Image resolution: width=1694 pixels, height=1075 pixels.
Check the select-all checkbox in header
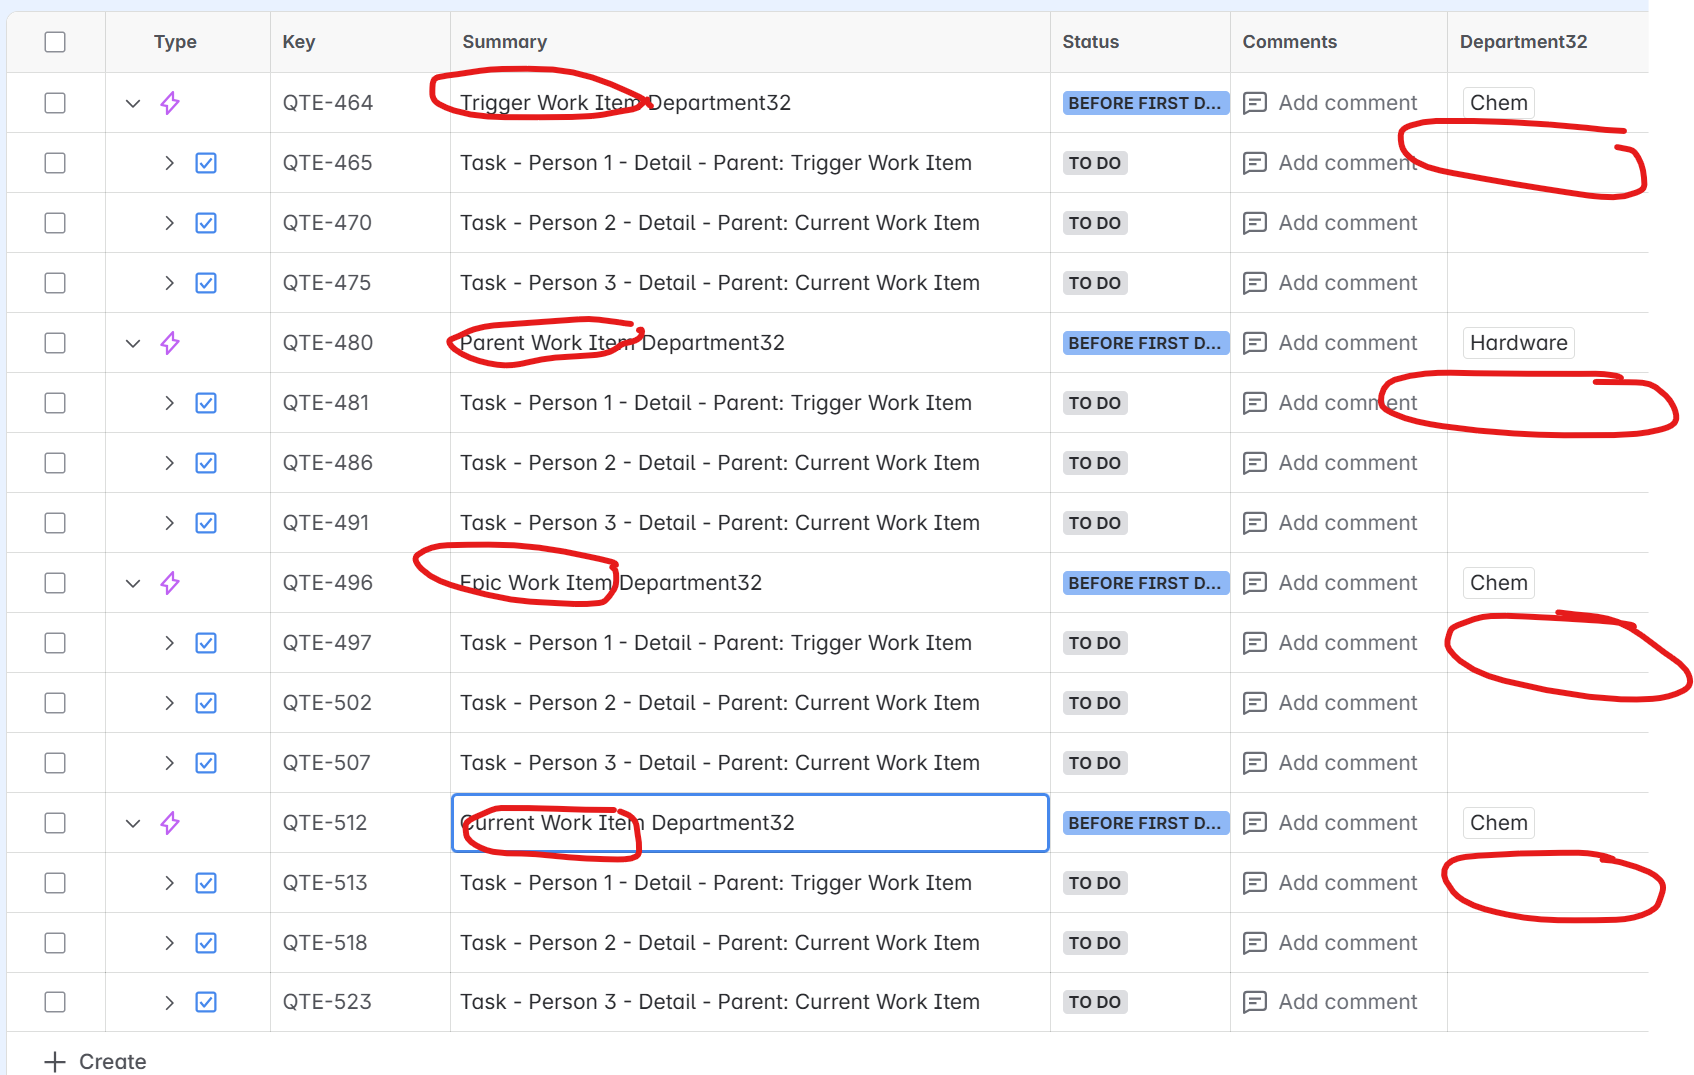[x=55, y=41]
